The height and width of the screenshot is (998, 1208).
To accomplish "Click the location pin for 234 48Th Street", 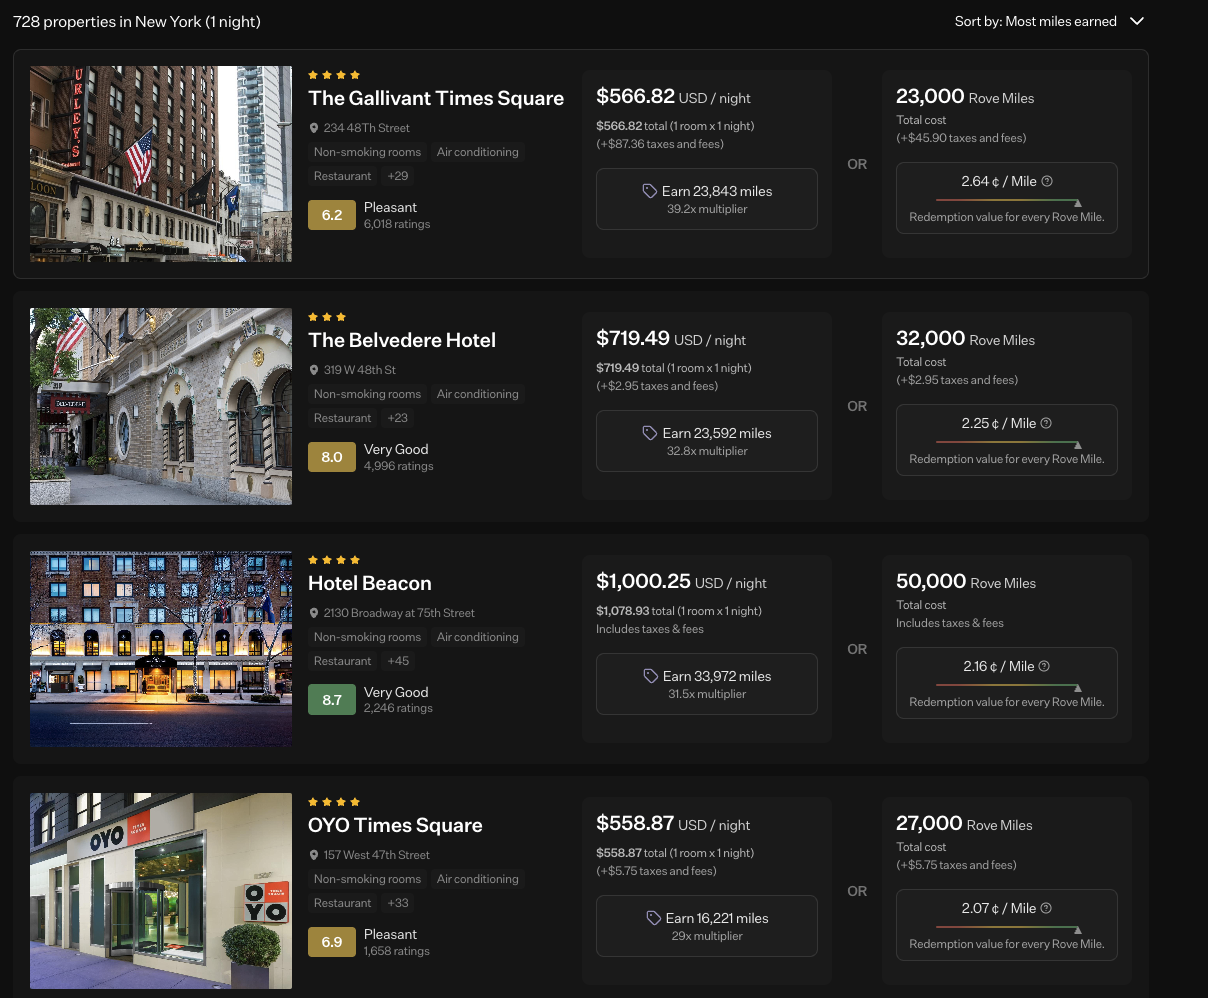I will point(314,128).
